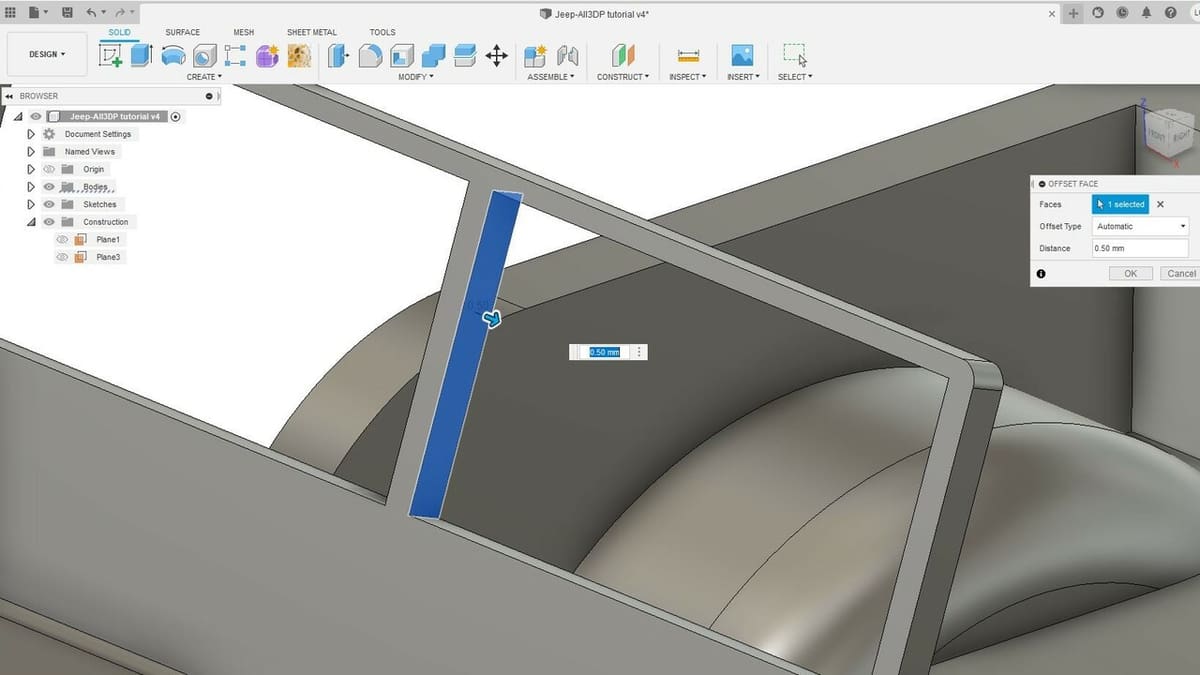Select the window Select tool
This screenshot has width=1200, height=675.
795,55
